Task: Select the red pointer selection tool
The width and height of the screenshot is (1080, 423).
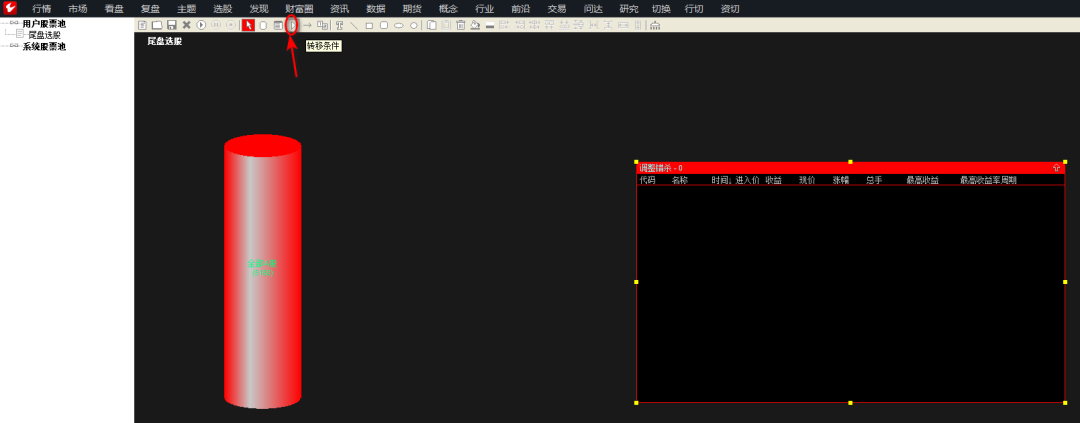Action: (x=249, y=25)
